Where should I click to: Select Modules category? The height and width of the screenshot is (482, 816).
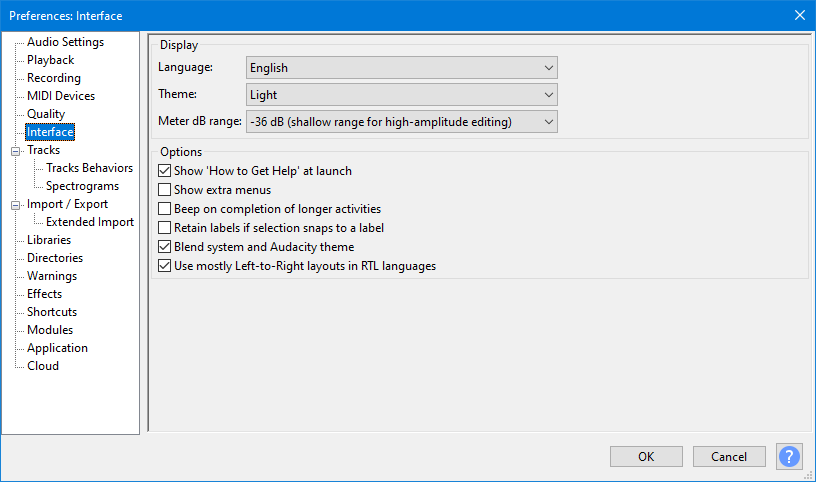coord(50,329)
